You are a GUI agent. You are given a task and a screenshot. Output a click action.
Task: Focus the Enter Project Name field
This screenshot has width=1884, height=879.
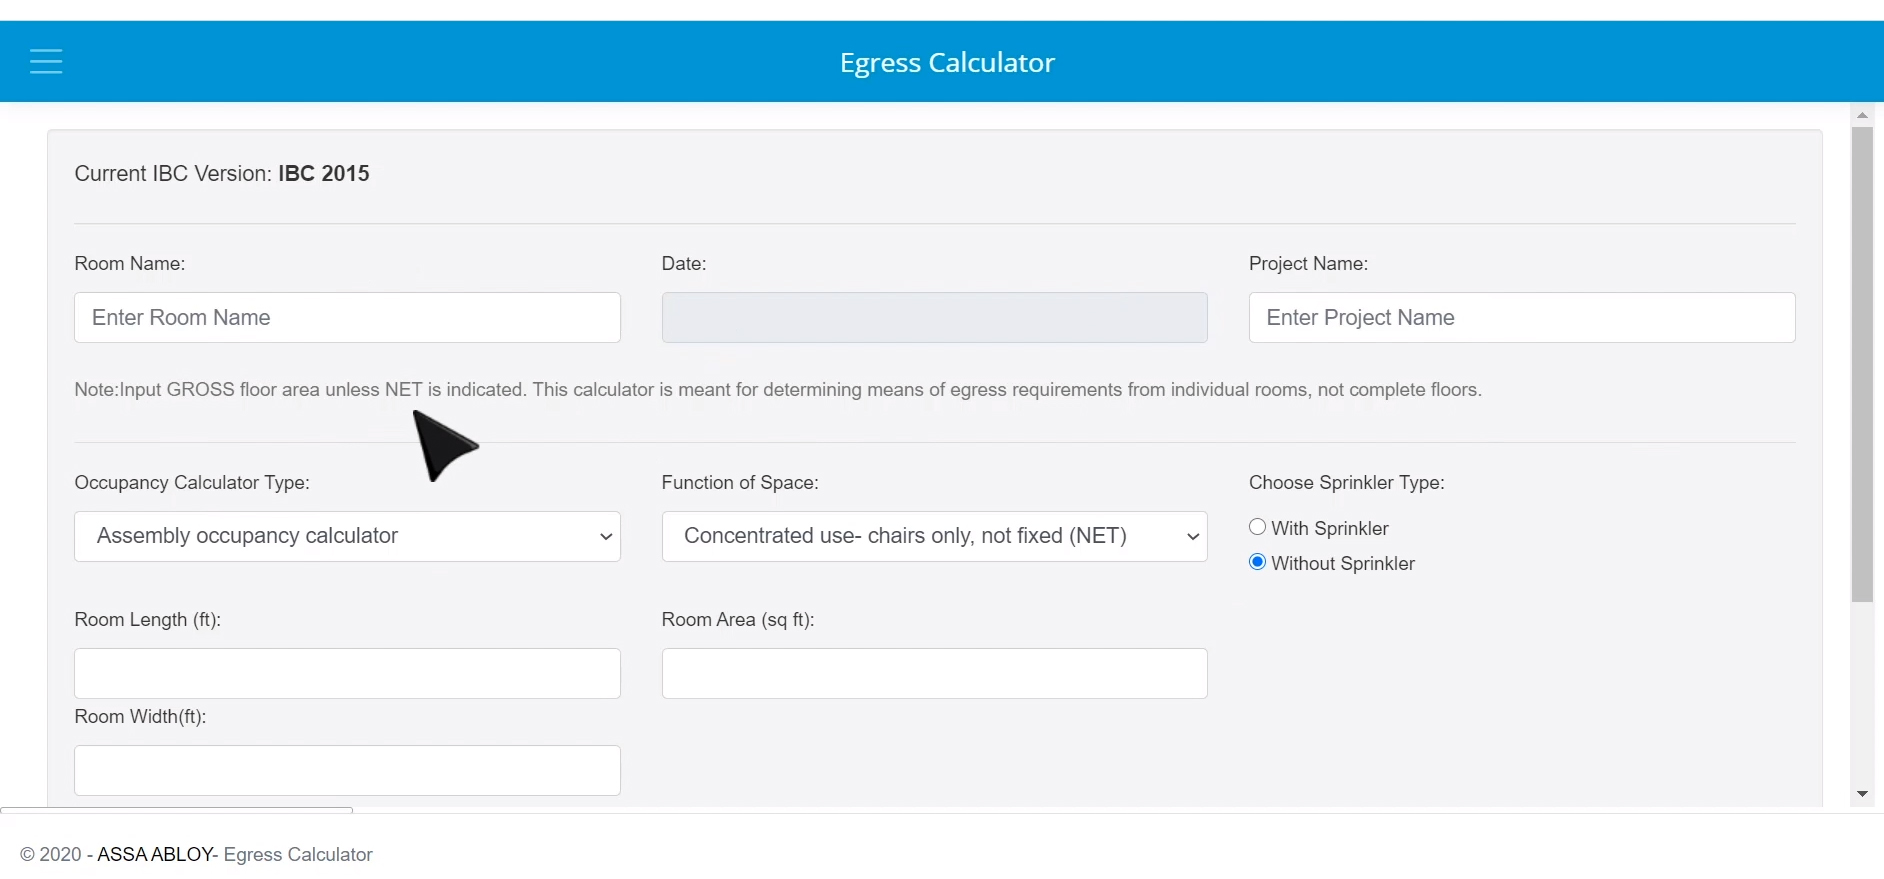coord(1521,317)
